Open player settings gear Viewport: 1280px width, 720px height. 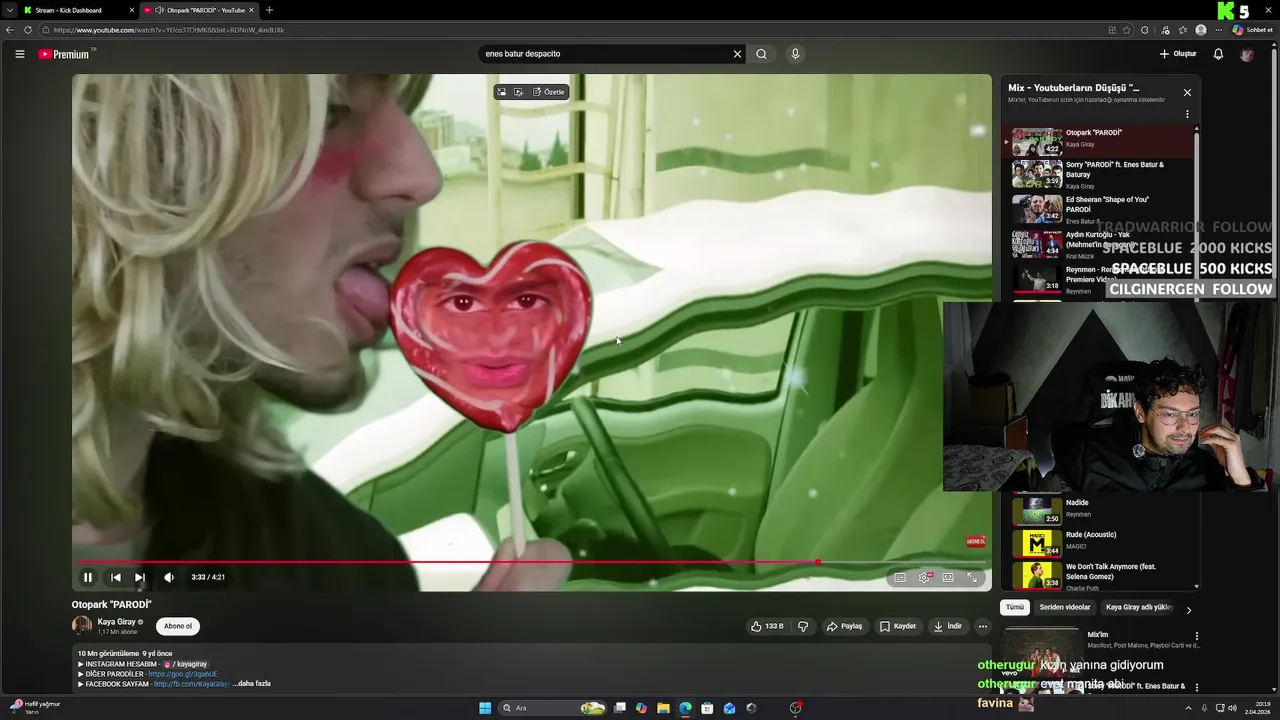point(924,577)
